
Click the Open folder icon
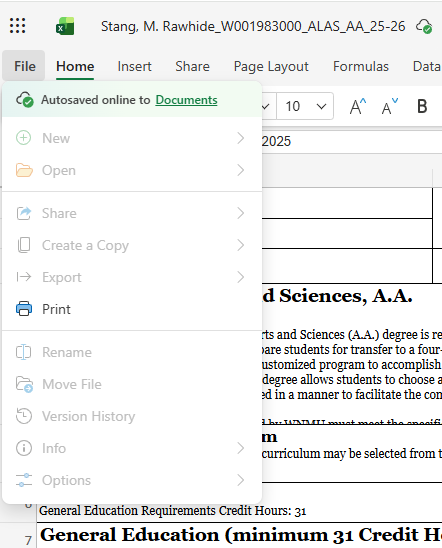coord(24,170)
